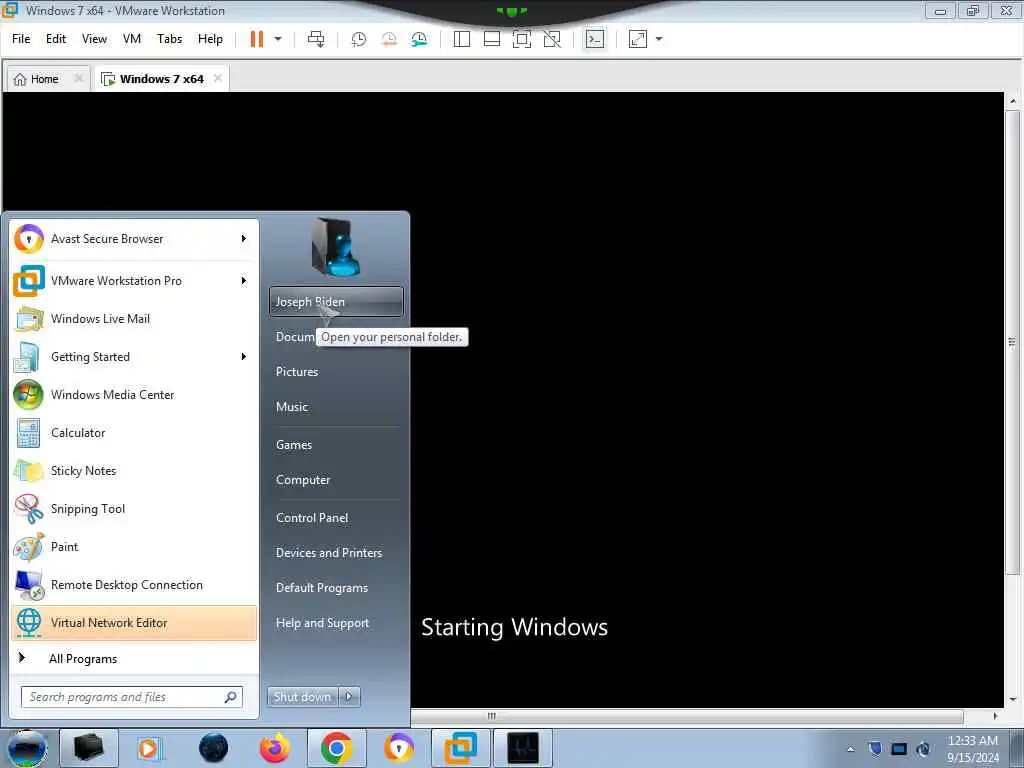Expand Avast Secure Browser jump list arrow
The image size is (1024, 768).
click(244, 239)
